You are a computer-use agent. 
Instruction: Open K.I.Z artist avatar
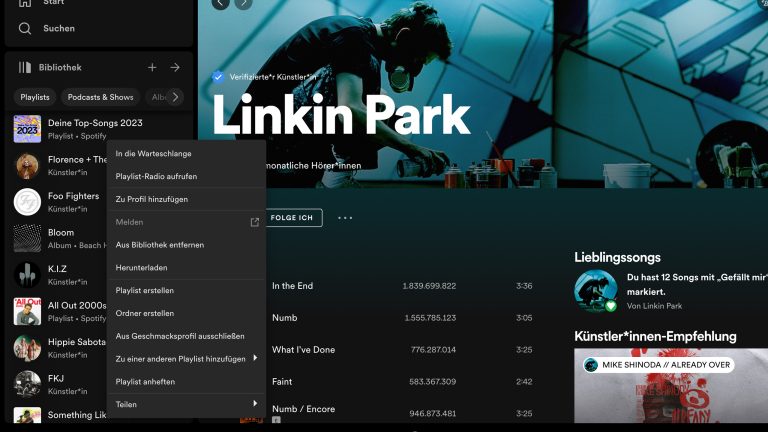tap(27, 275)
